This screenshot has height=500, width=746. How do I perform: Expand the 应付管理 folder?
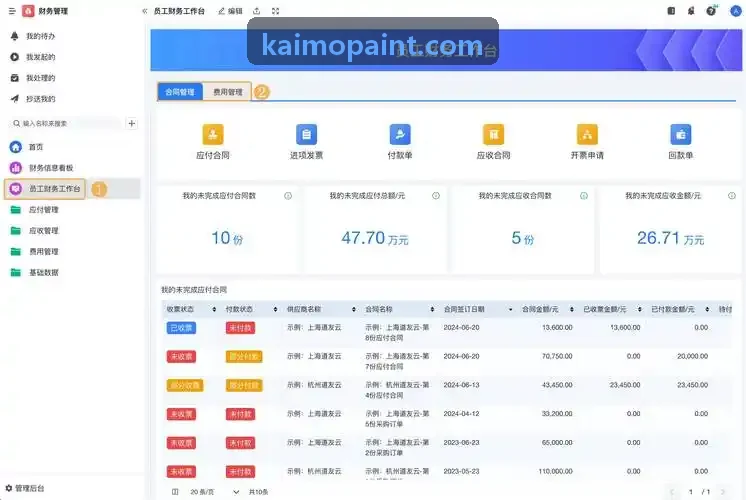click(x=43, y=210)
